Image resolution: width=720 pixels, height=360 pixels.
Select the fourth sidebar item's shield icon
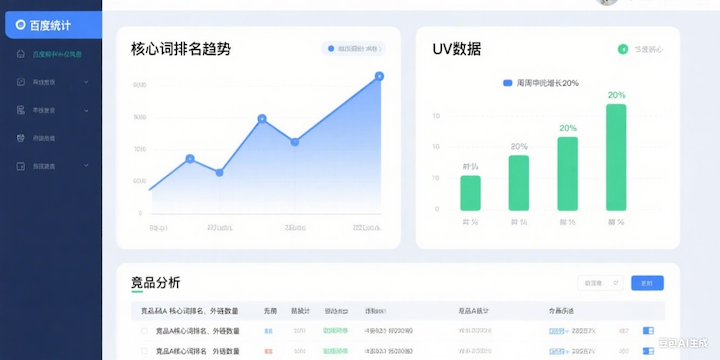[x=21, y=138]
